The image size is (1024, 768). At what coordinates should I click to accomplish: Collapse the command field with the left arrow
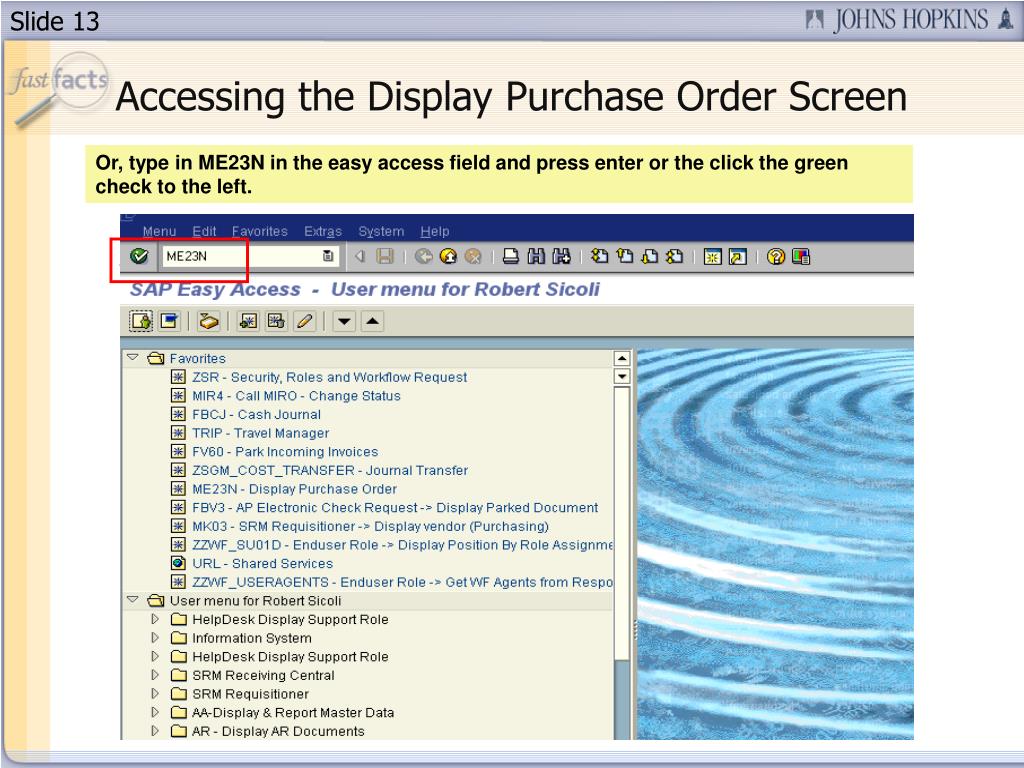(359, 257)
